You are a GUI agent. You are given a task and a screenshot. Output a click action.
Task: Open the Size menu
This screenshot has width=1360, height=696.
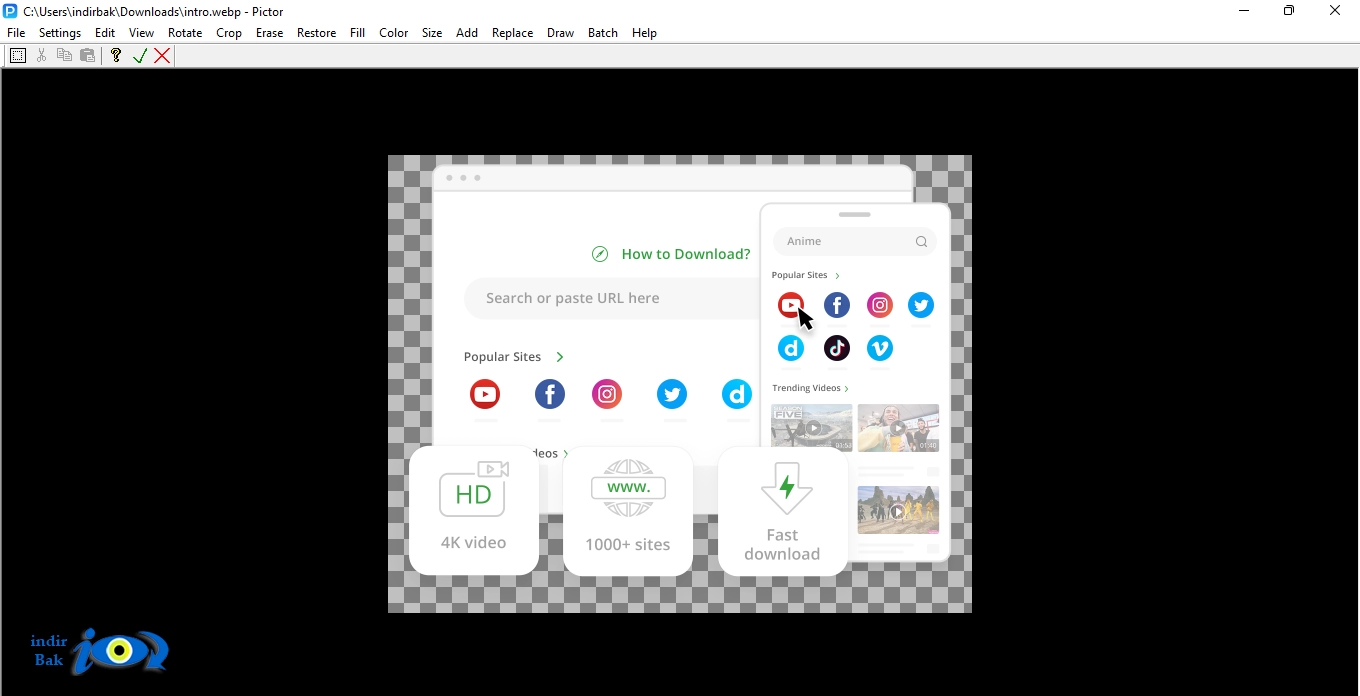(432, 33)
